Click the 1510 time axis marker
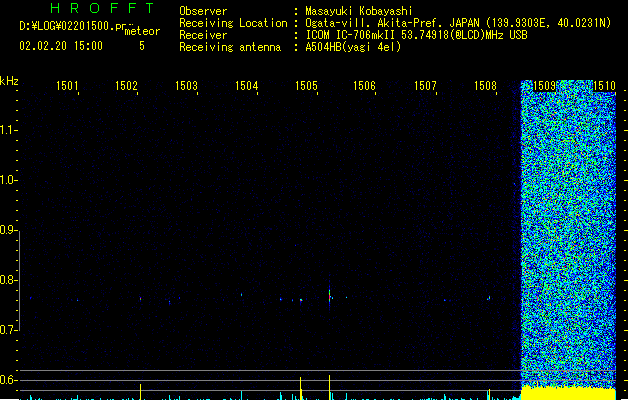629x400 pixels. click(604, 86)
